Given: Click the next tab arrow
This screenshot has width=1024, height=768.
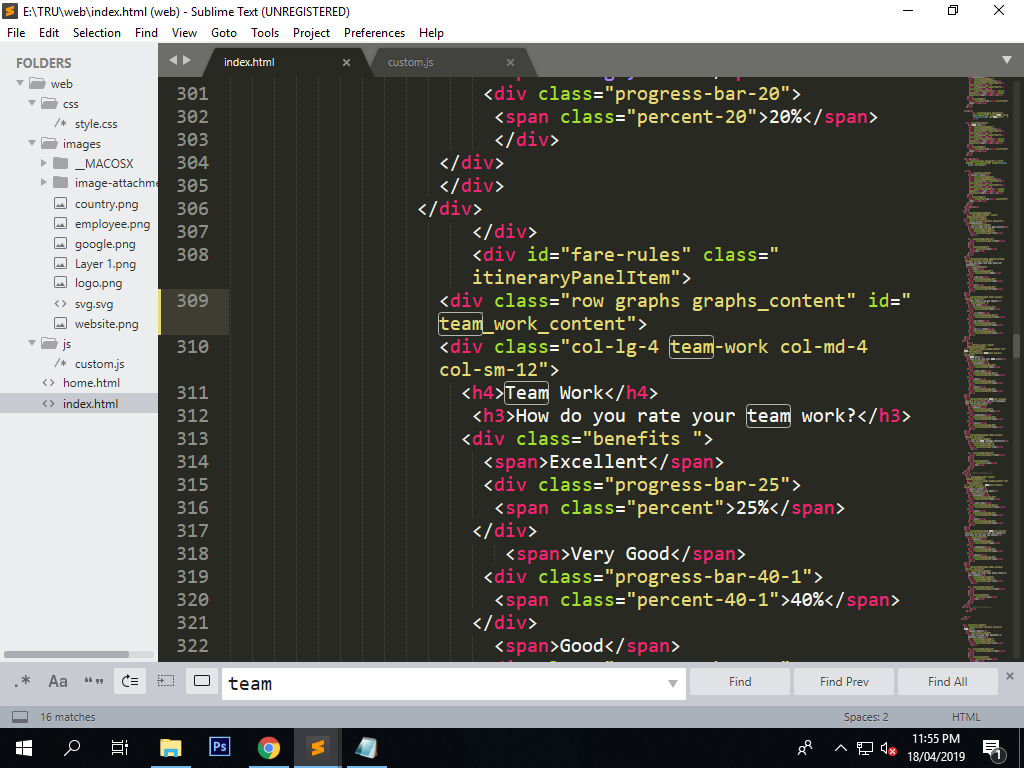Looking at the screenshot, I should click(186, 61).
